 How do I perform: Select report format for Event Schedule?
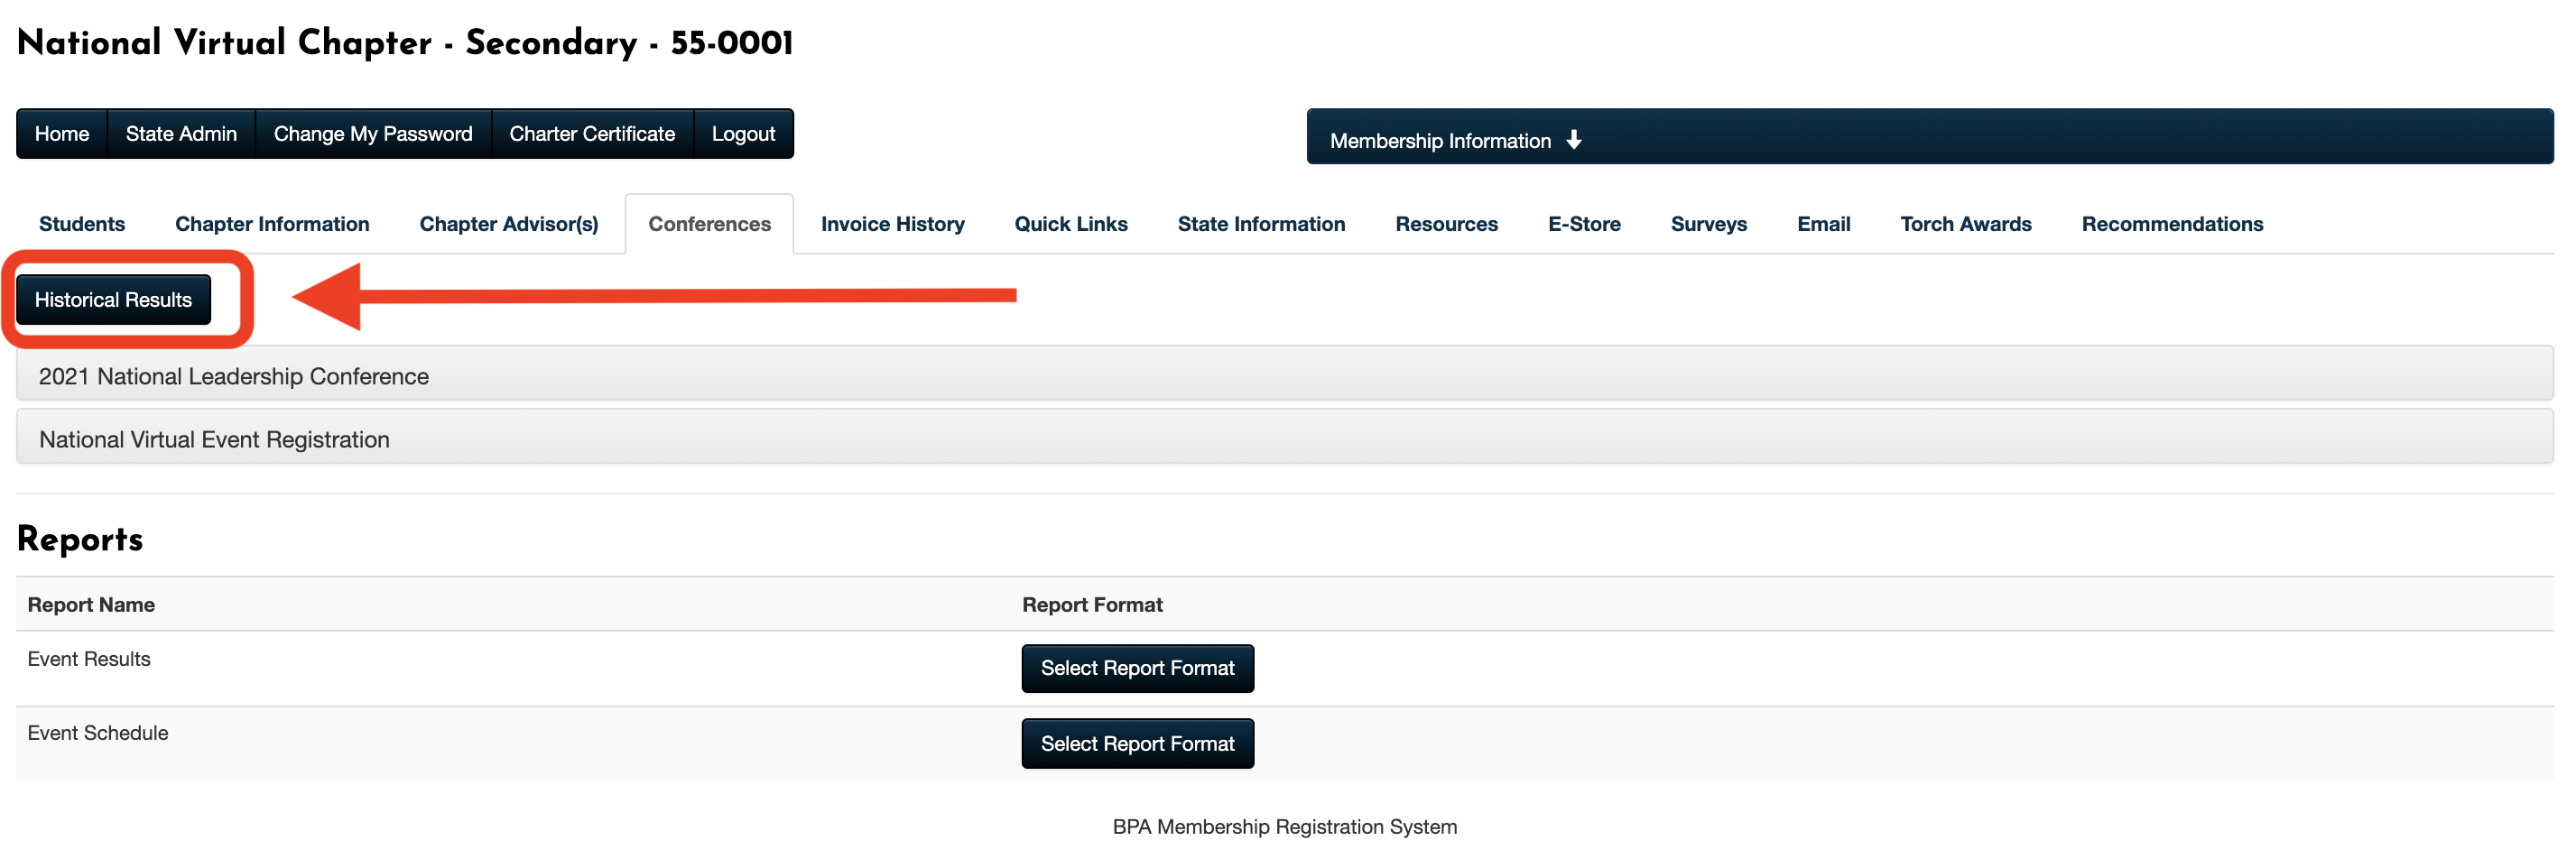[x=1136, y=743]
